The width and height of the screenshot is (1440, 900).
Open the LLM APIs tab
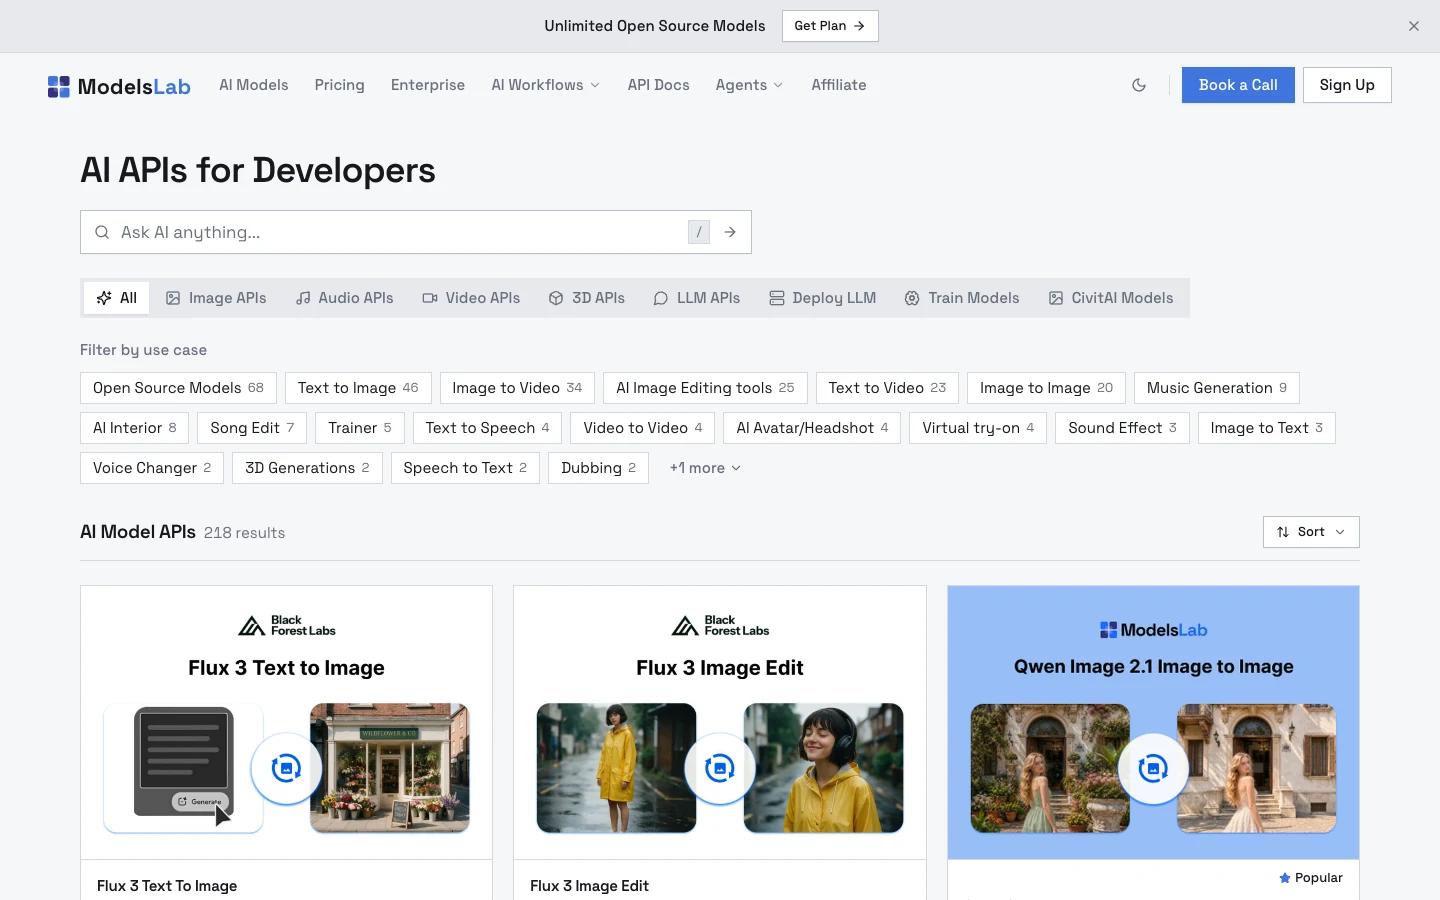(x=697, y=298)
